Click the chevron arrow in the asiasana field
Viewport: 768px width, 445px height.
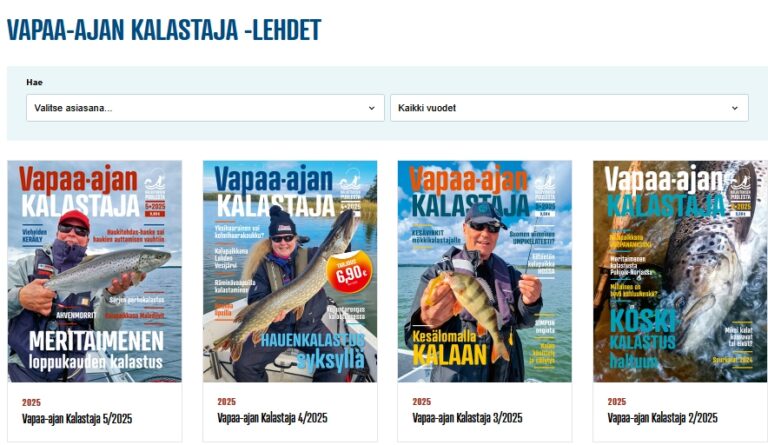[371, 108]
